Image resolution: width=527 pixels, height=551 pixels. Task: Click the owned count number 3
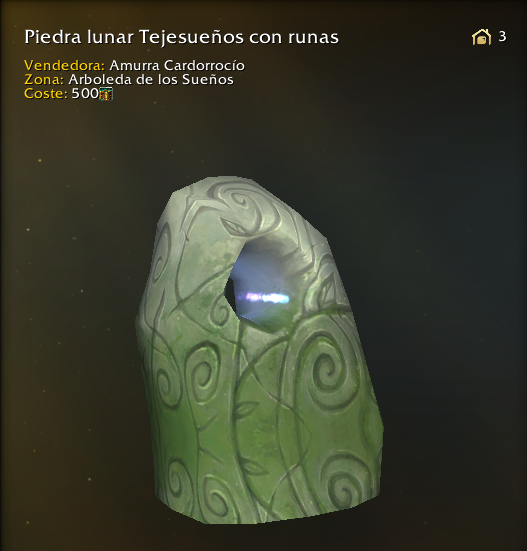[x=502, y=37]
